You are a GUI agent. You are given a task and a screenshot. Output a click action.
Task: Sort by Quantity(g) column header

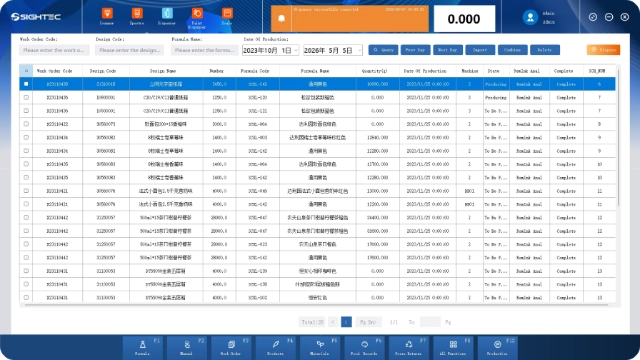tap(378, 71)
